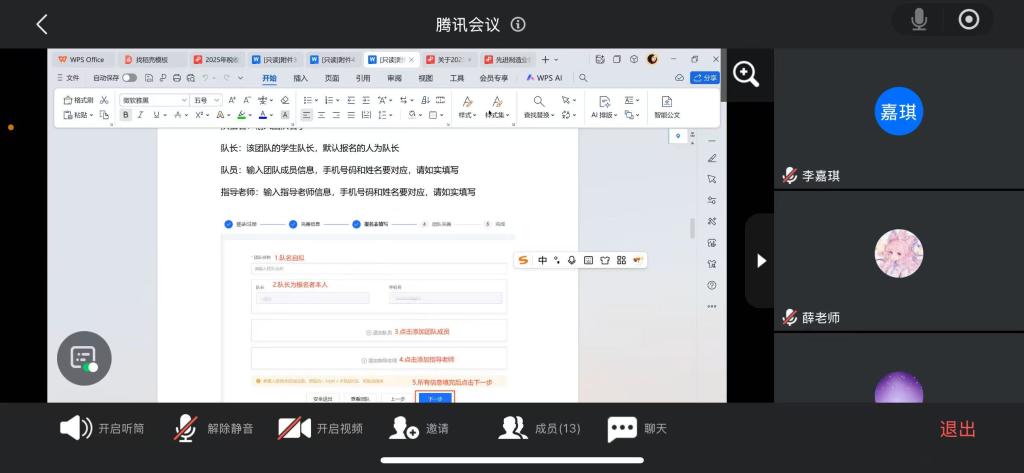Tap the record circle icon top right
1024x473 pixels.
(968, 20)
